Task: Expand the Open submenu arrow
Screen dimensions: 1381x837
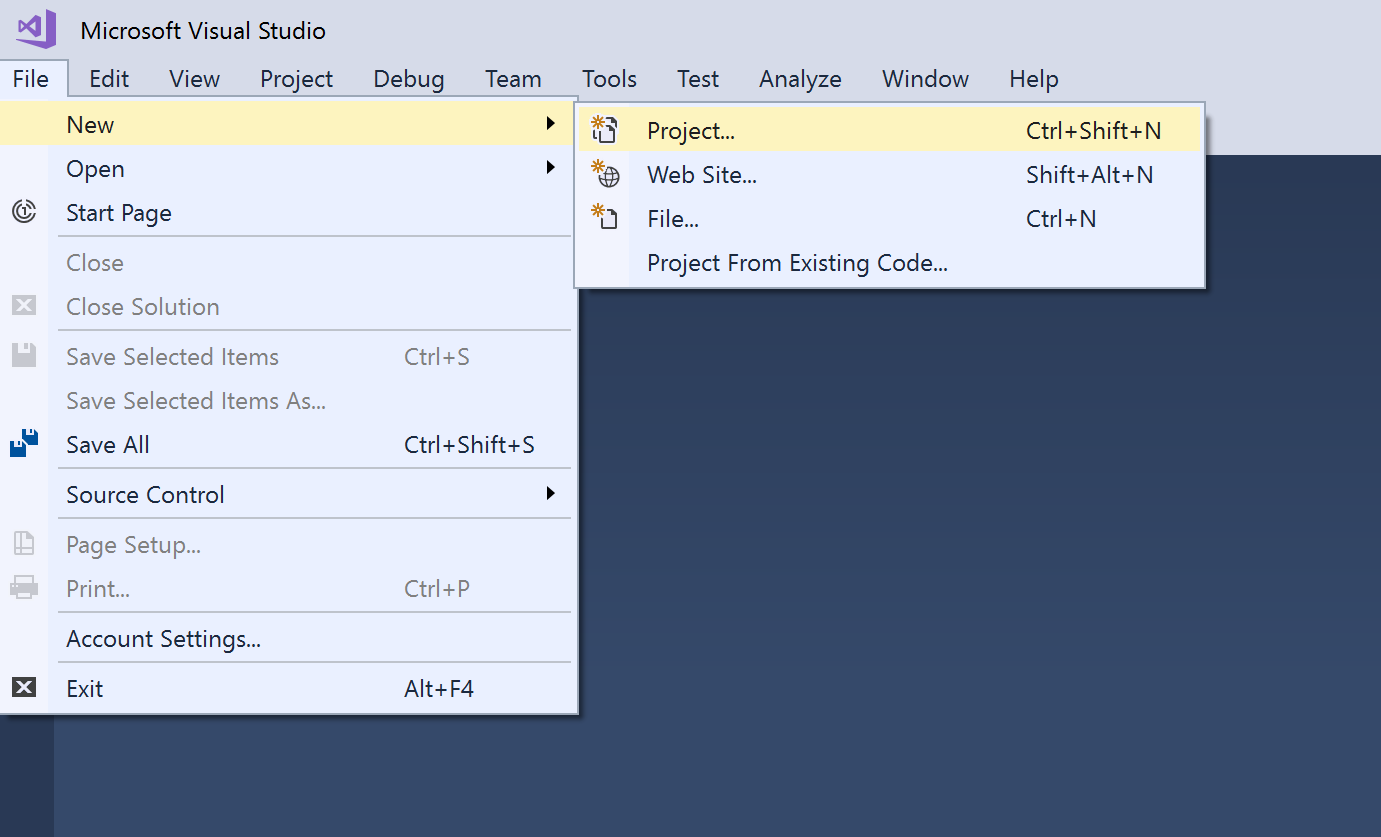Action: click(550, 168)
